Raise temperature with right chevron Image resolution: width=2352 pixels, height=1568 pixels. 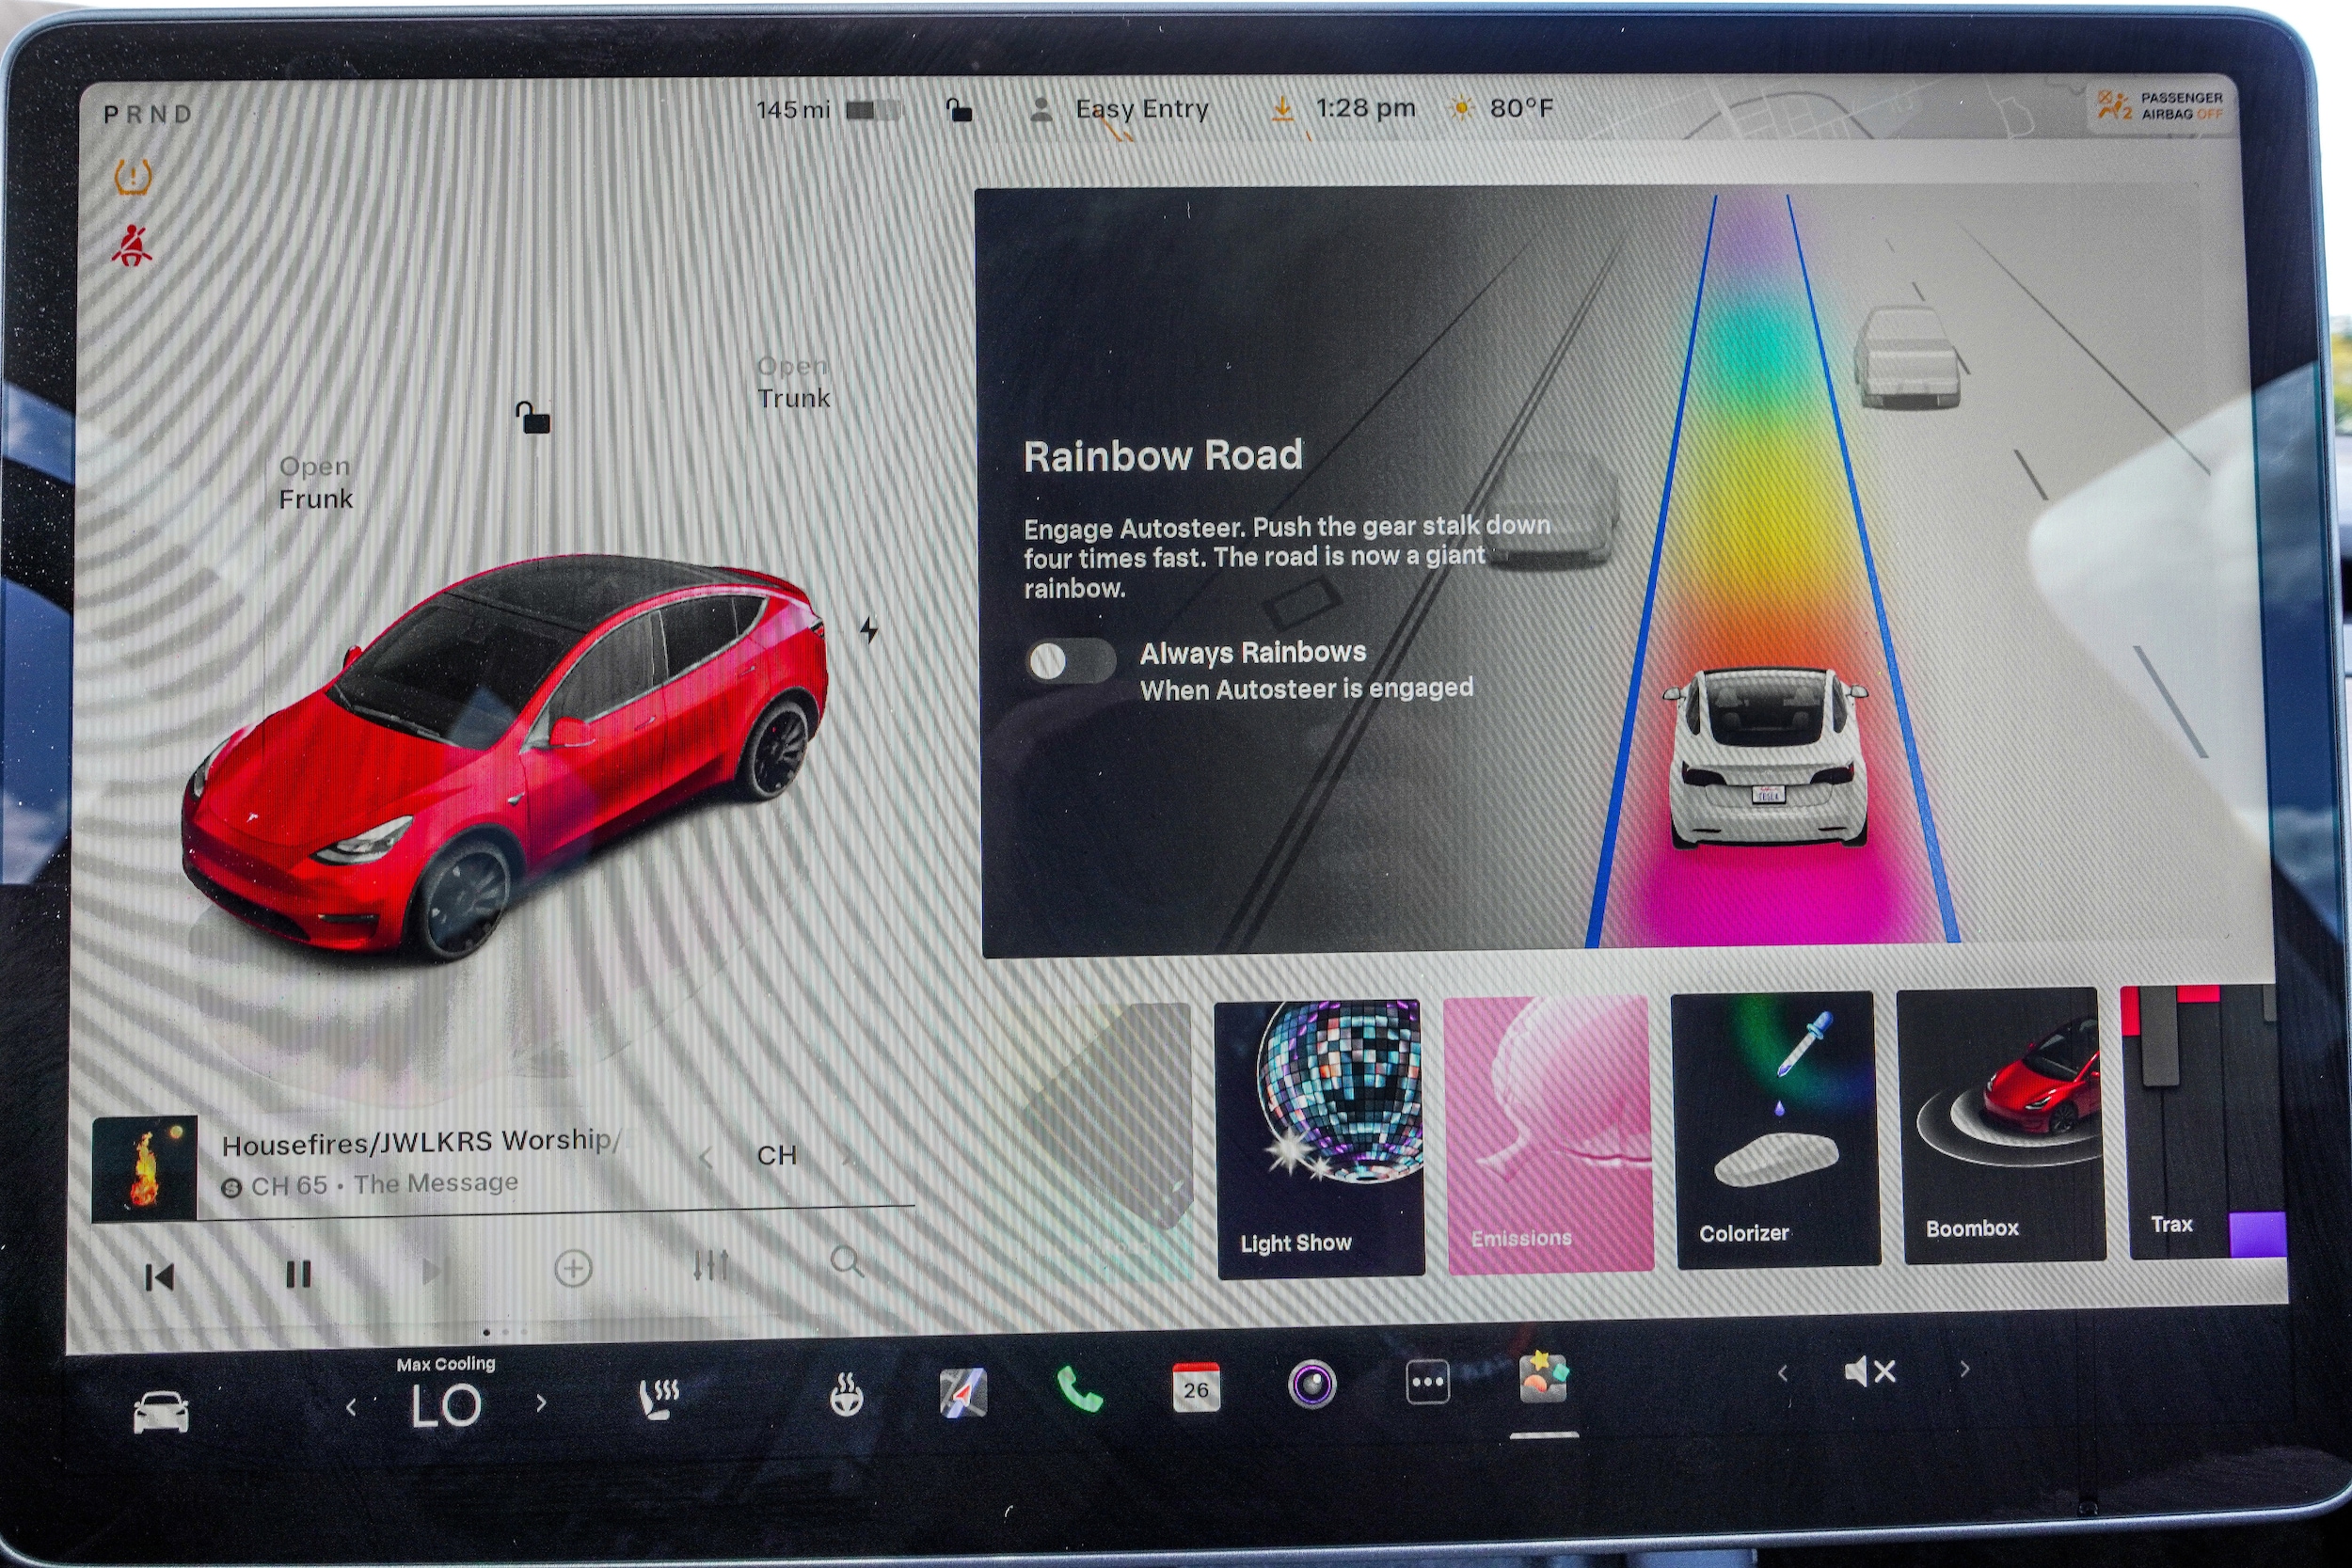click(541, 1403)
